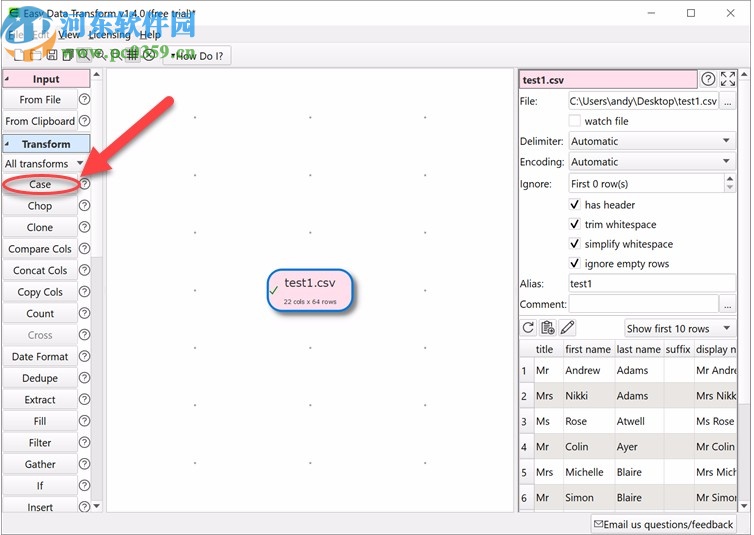Click the circled X toolbar icon
754x535 pixels.
click(x=149, y=55)
